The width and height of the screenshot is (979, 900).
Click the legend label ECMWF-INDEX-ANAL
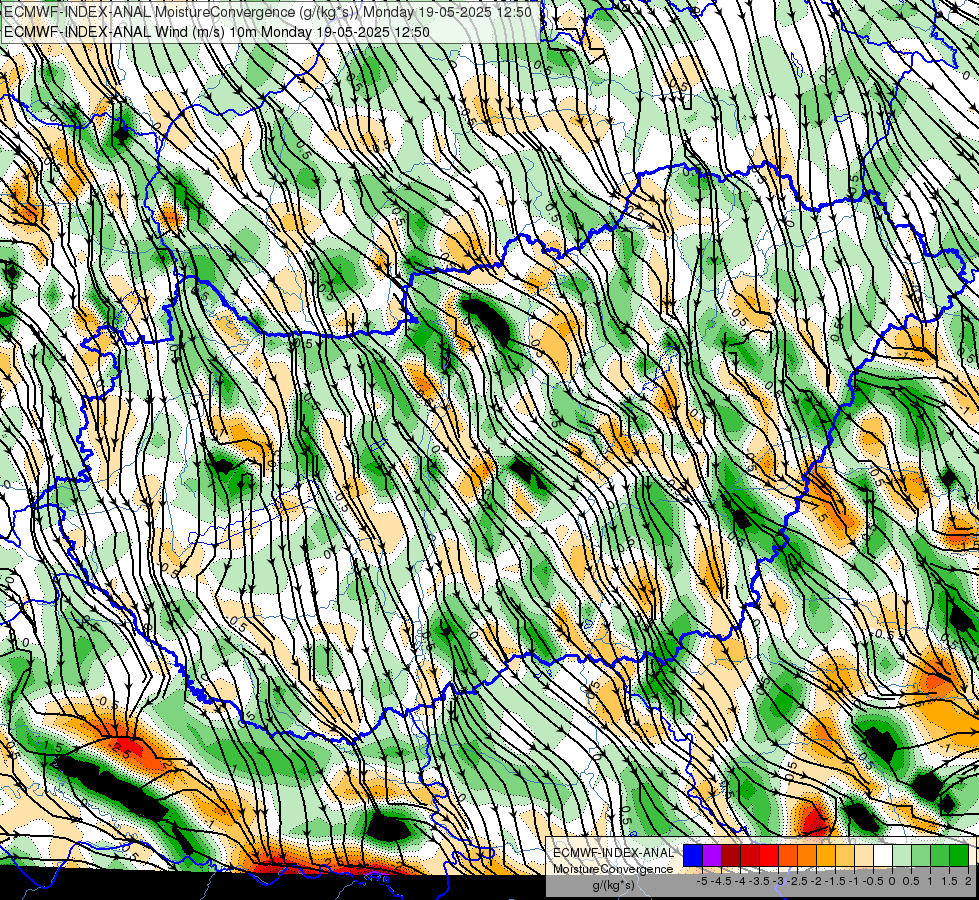[x=614, y=853]
